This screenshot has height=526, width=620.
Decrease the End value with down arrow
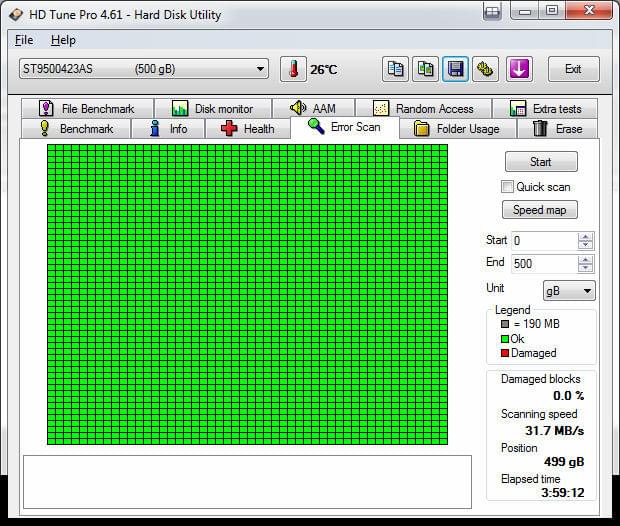[x=585, y=268]
